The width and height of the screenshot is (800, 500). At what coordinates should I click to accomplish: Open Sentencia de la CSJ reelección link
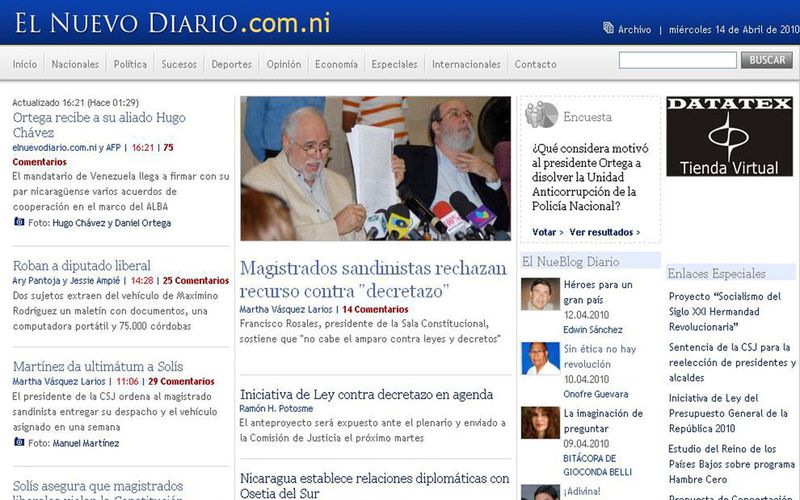pyautogui.click(x=732, y=362)
